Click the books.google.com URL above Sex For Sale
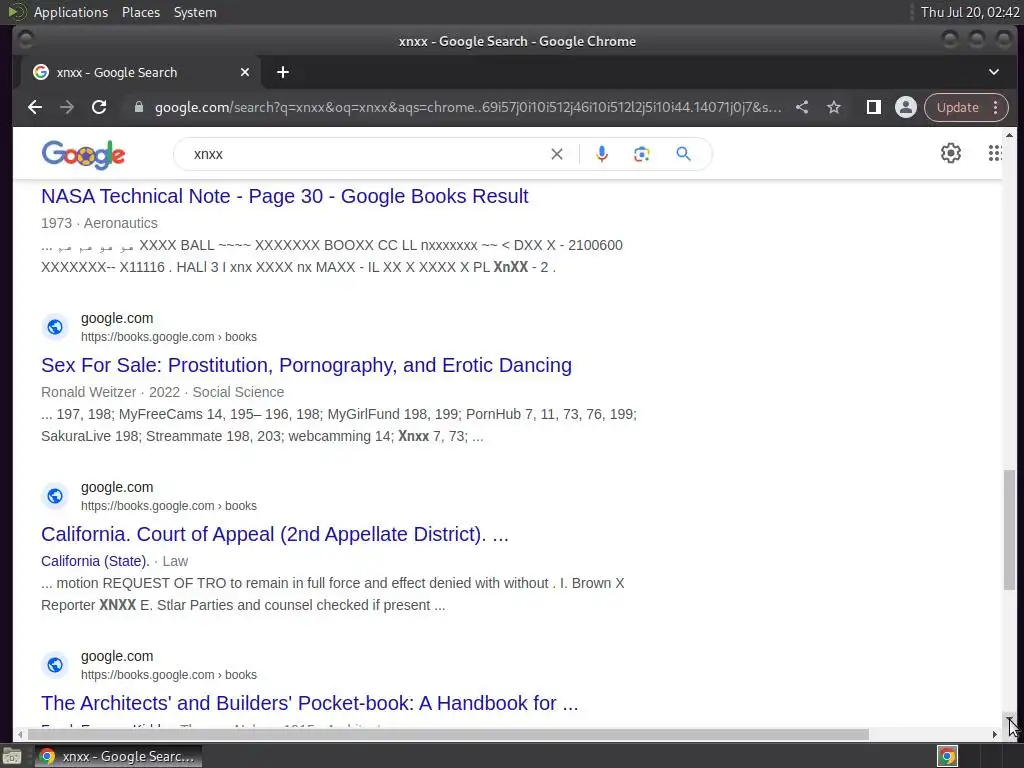 click(x=168, y=337)
